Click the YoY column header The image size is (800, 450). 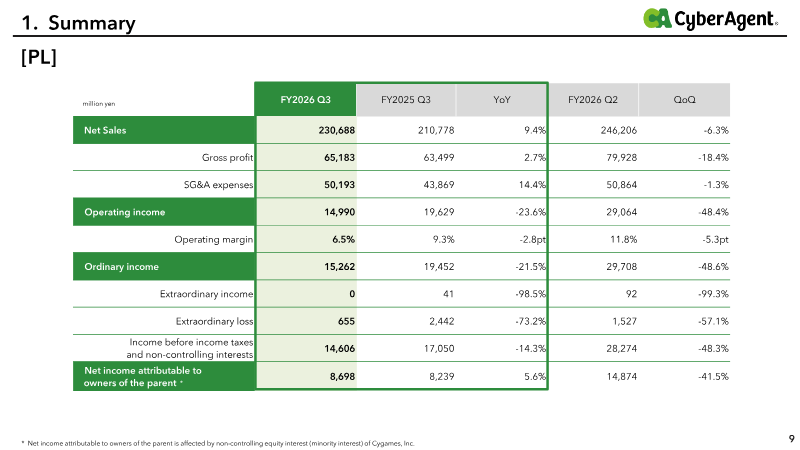point(502,99)
